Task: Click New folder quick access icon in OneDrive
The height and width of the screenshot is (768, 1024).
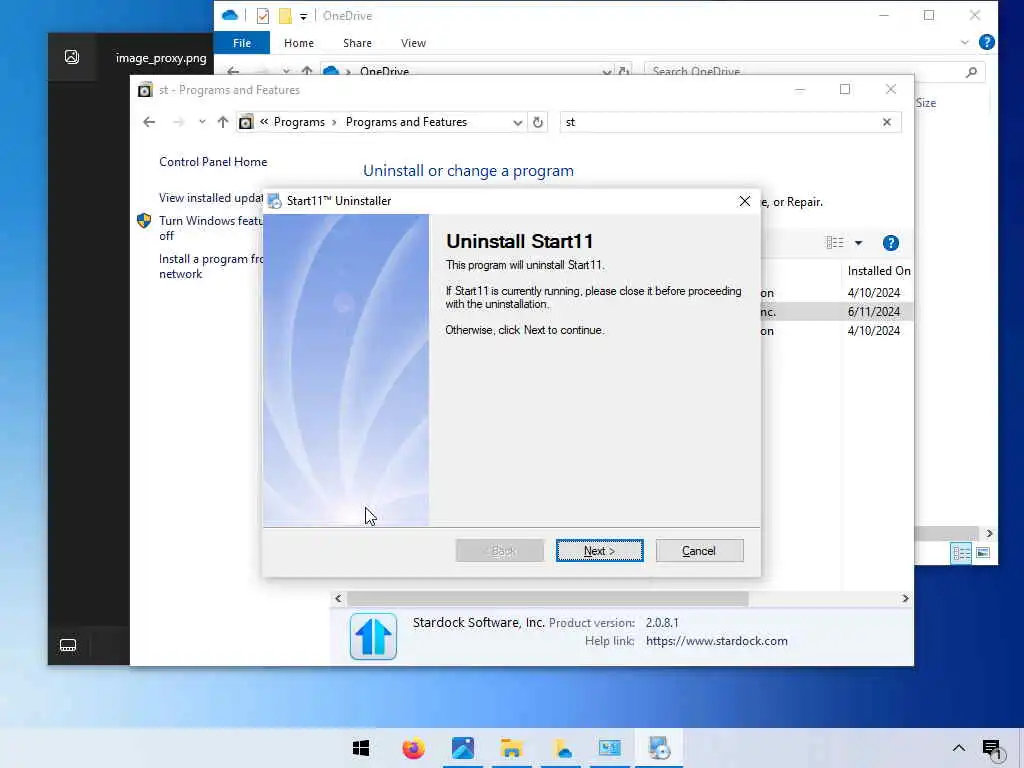Action: pos(285,16)
